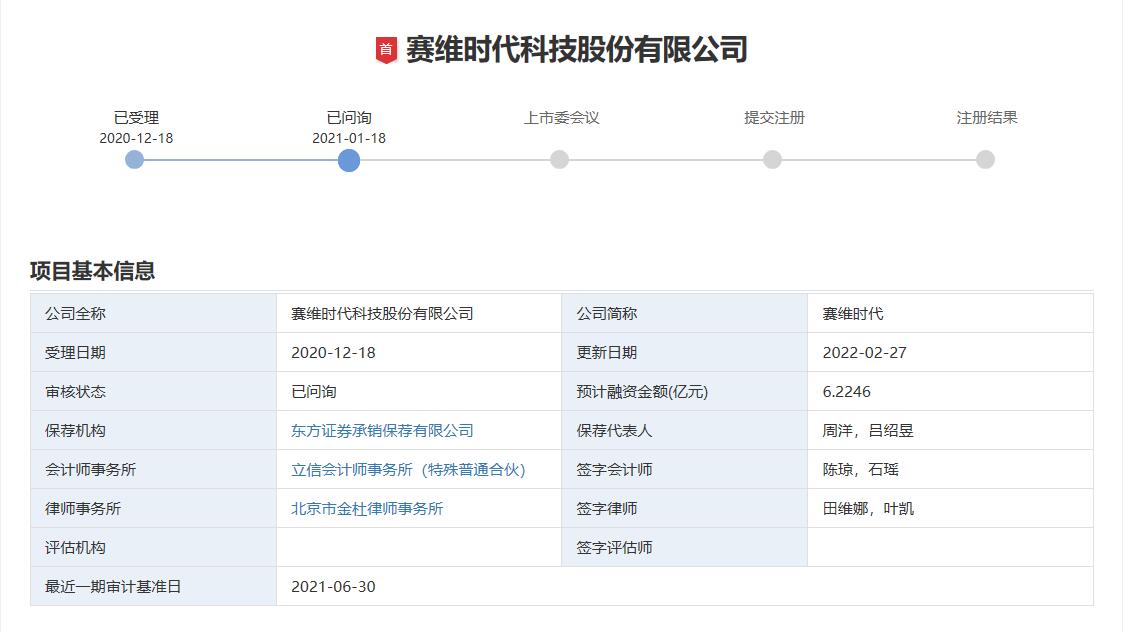Click the 2022-02-27 update date value

pyautogui.click(x=864, y=353)
